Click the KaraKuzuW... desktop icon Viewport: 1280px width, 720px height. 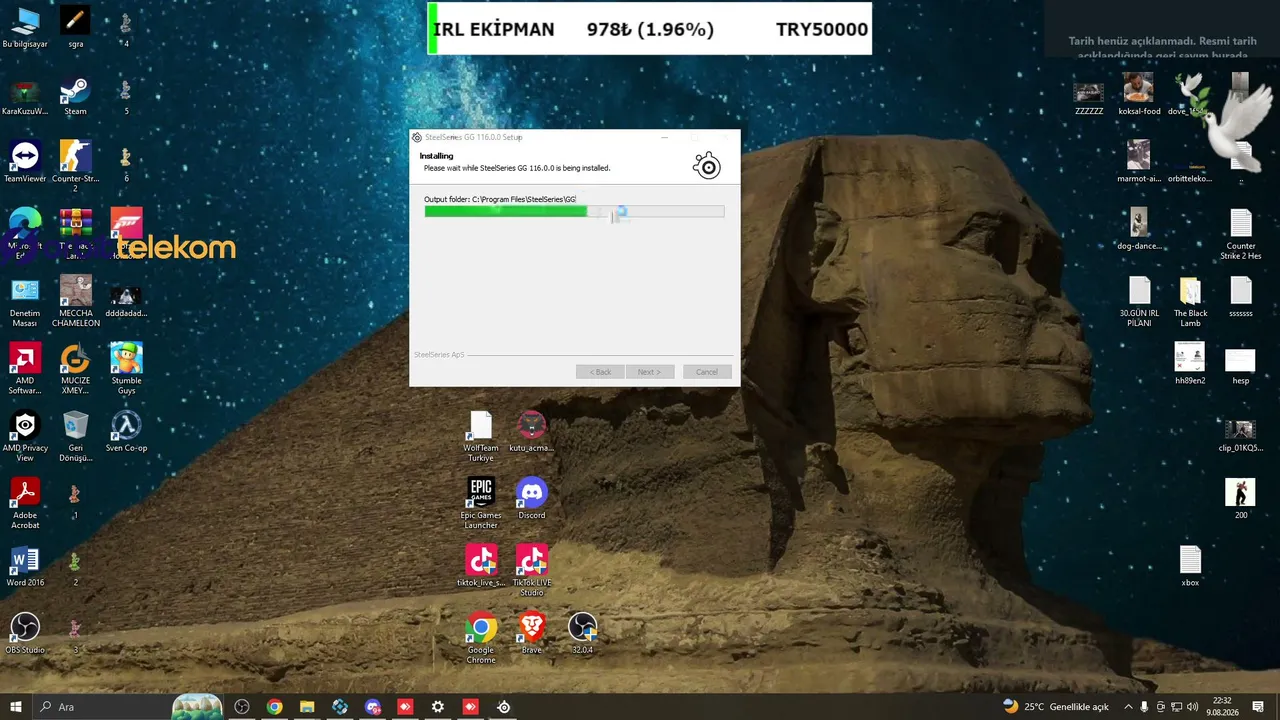pyautogui.click(x=25, y=96)
